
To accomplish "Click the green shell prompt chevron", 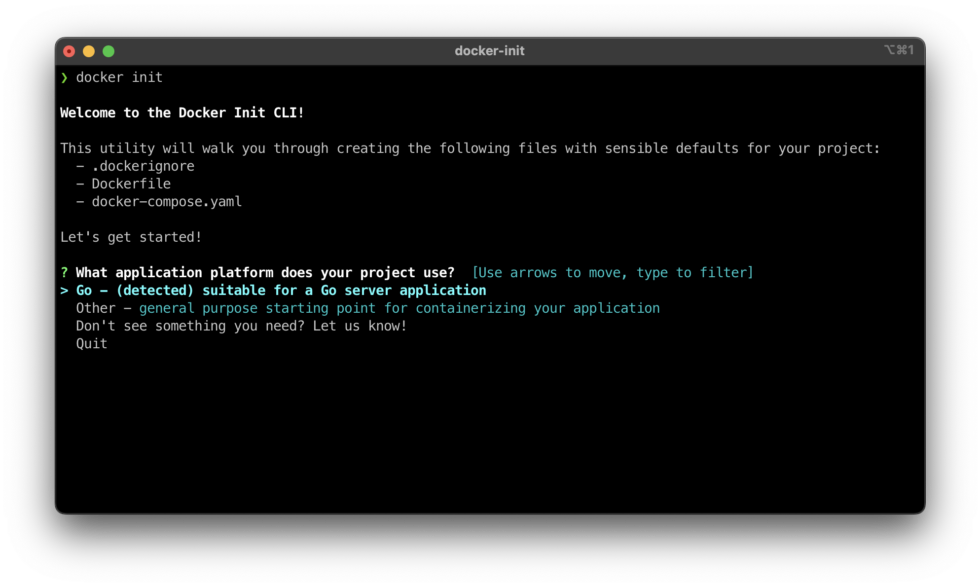I will coord(64,77).
